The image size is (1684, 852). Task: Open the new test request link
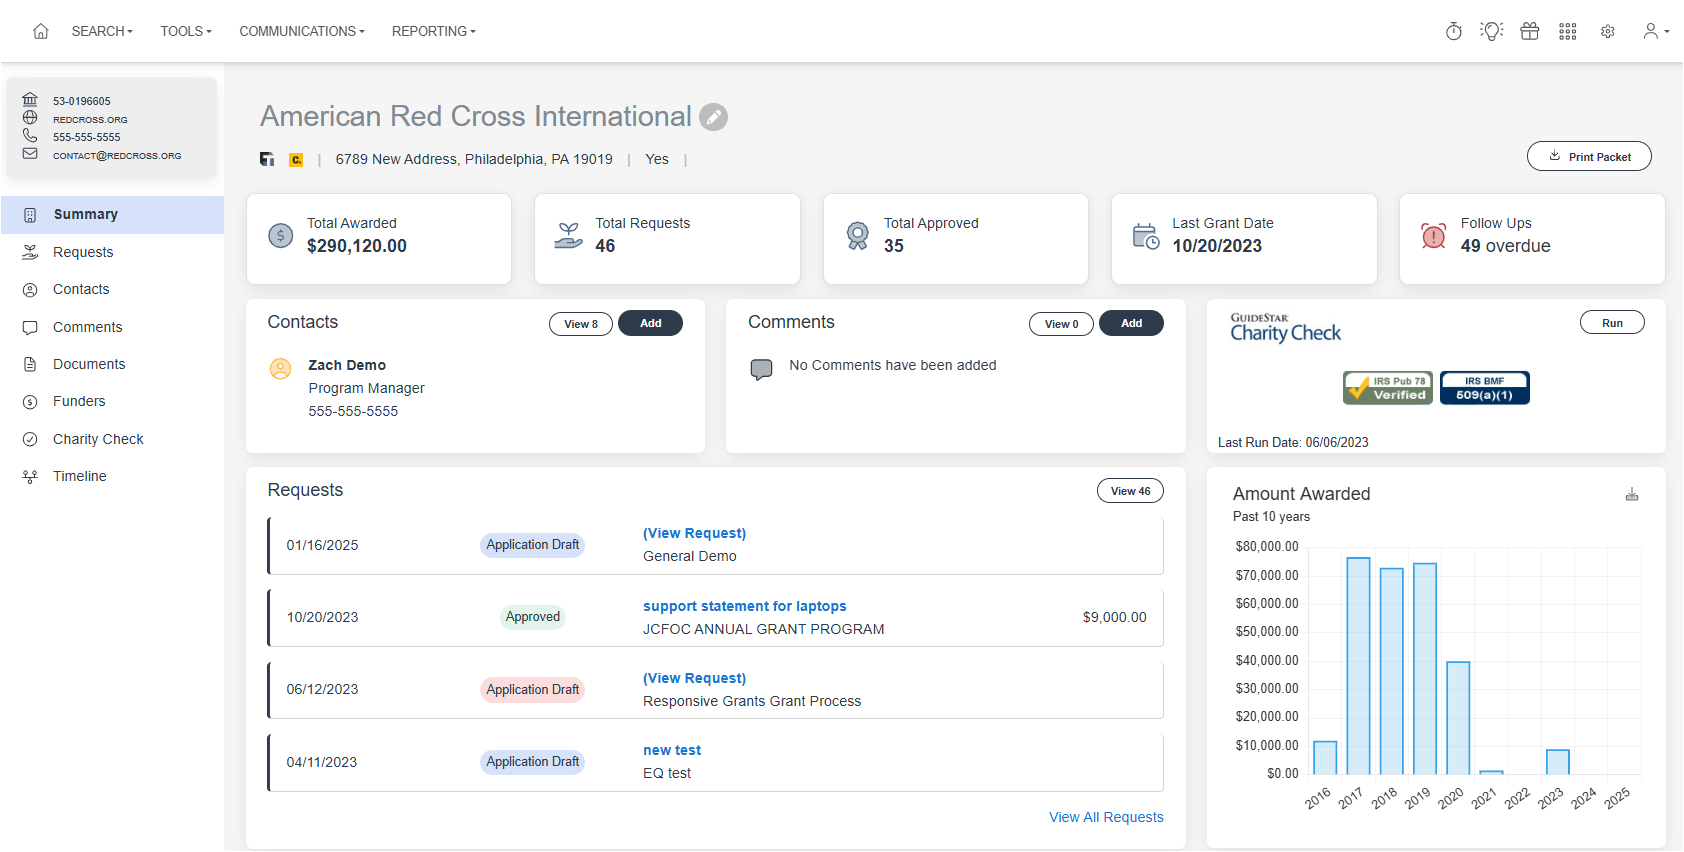[672, 750]
